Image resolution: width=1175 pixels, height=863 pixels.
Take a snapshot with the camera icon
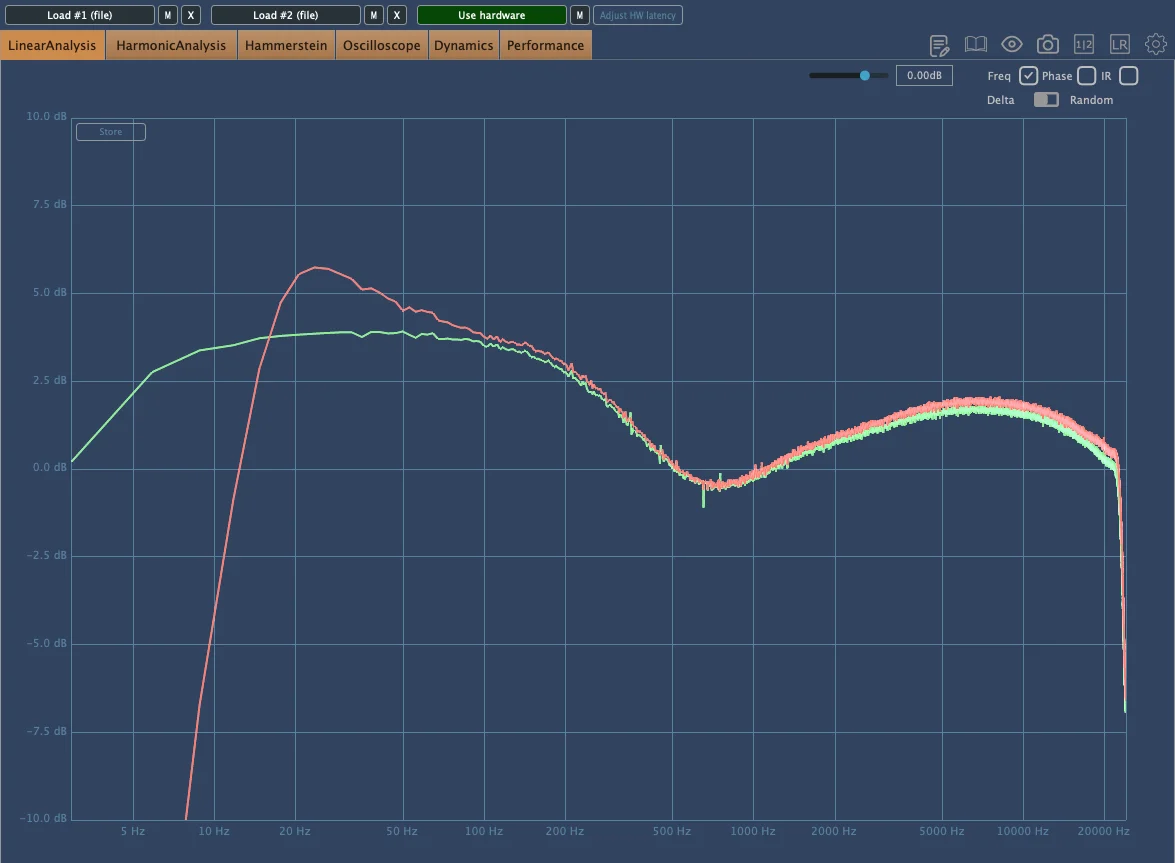(1047, 44)
